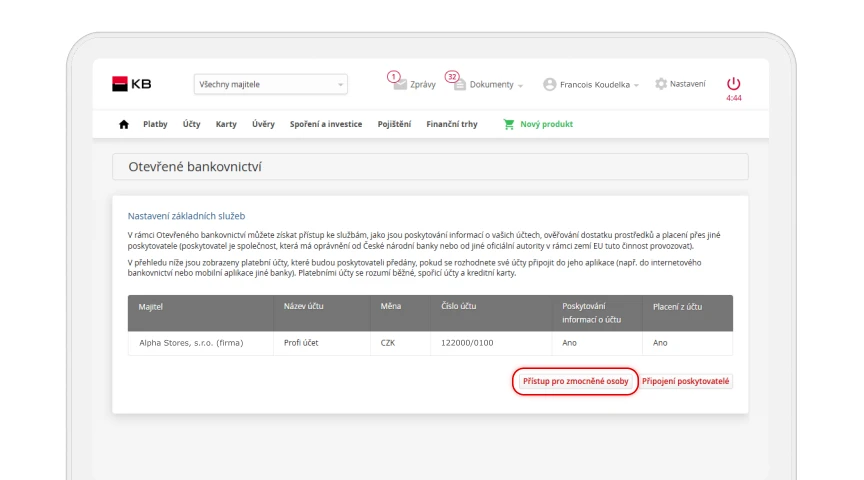Screen dimensions: 864x480
Task: Click the KB bank logo
Action: (131, 84)
